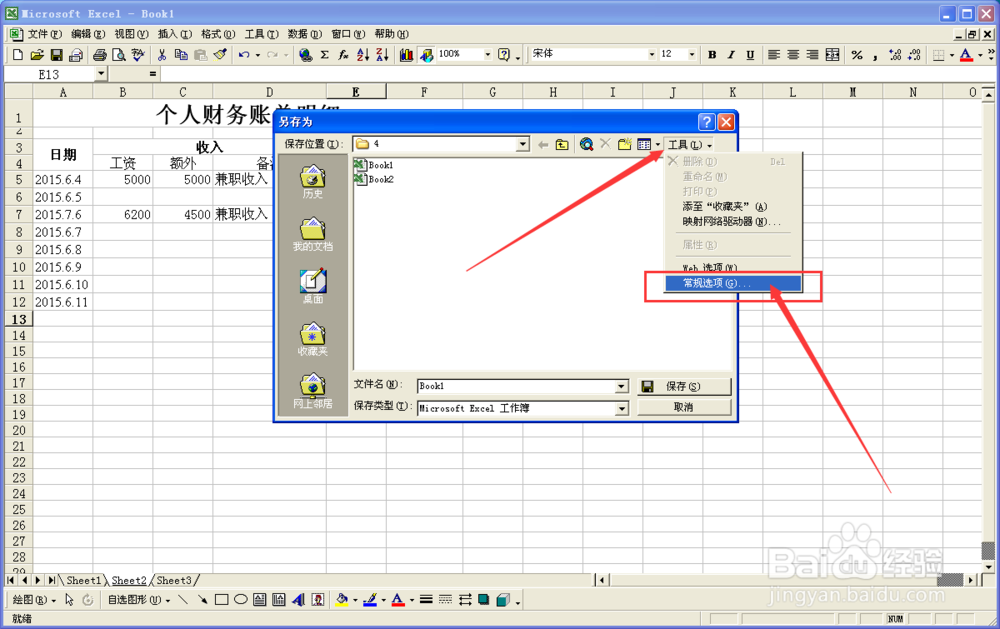
Task: Click the Cut scissors icon
Action: click(x=162, y=55)
